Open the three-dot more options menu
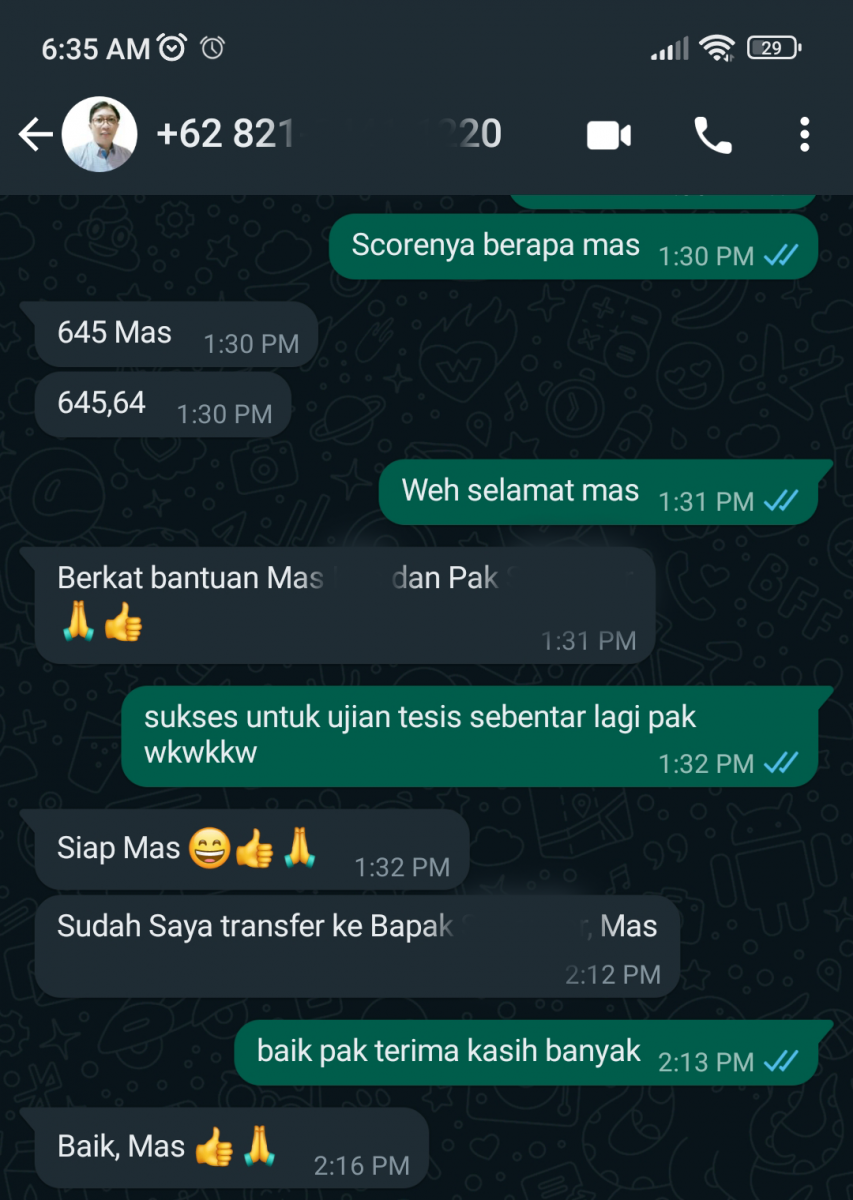The width and height of the screenshot is (853, 1200). [804, 135]
